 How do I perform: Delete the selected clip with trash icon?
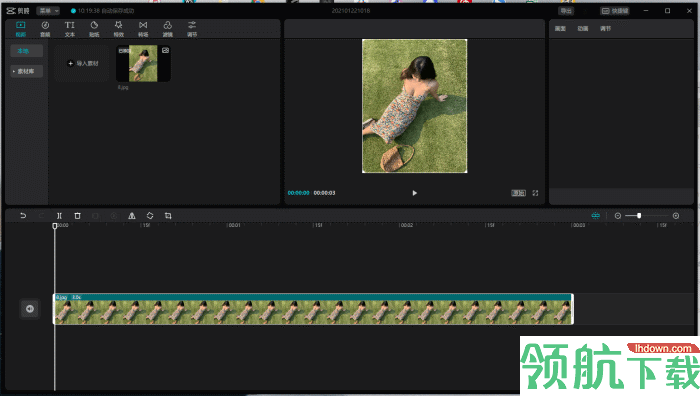tap(77, 216)
